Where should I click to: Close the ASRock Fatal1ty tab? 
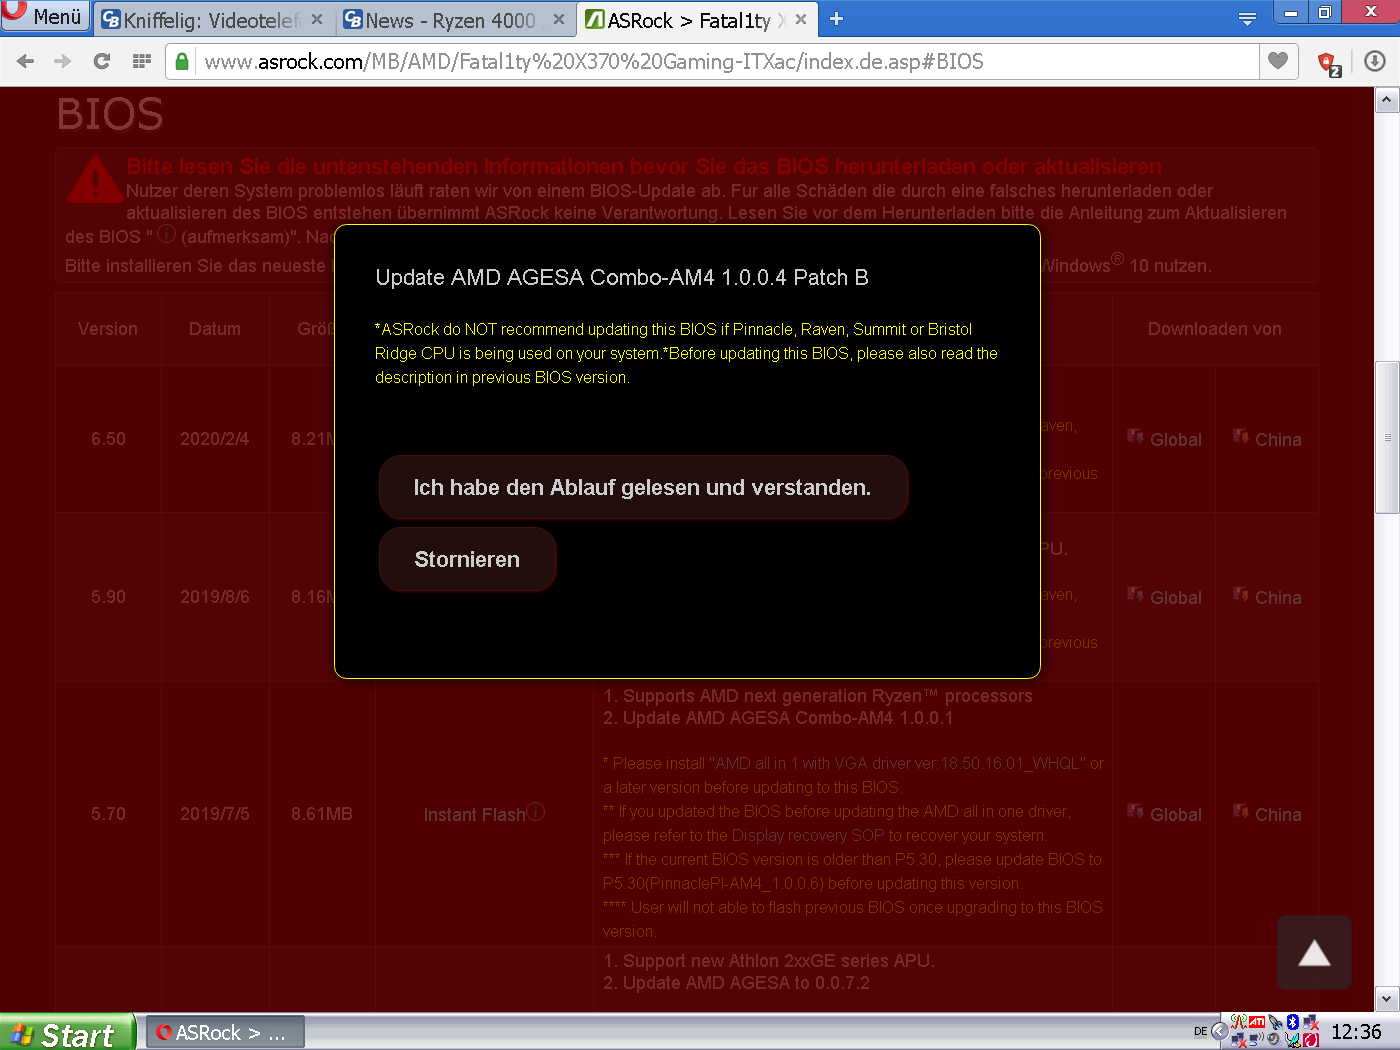801,19
